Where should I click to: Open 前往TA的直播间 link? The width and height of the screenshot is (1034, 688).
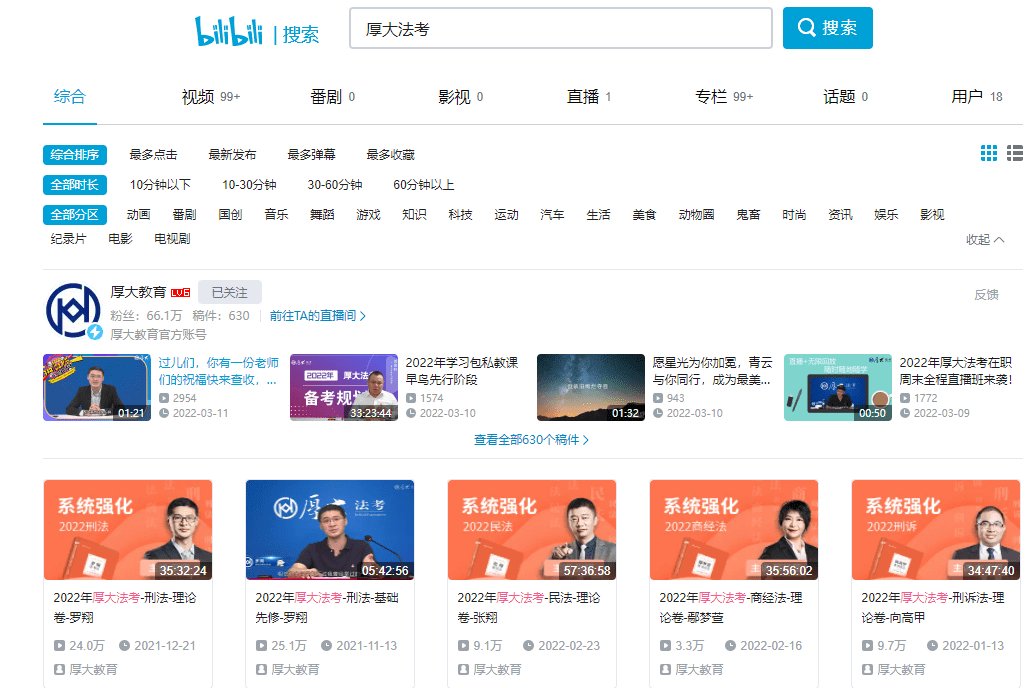click(x=317, y=316)
